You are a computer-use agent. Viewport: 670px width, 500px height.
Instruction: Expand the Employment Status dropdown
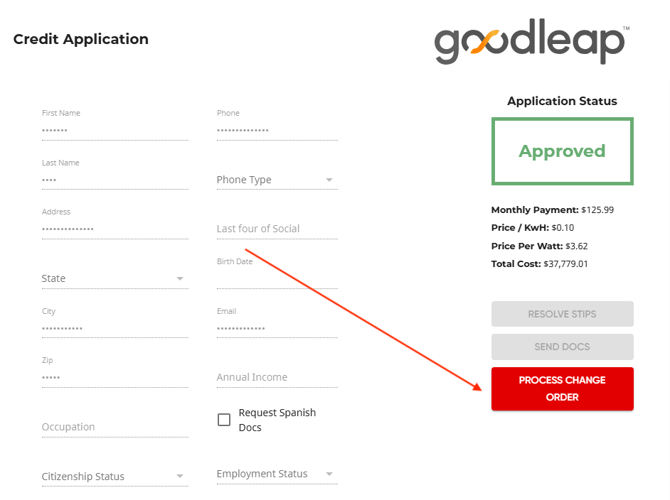click(x=276, y=474)
